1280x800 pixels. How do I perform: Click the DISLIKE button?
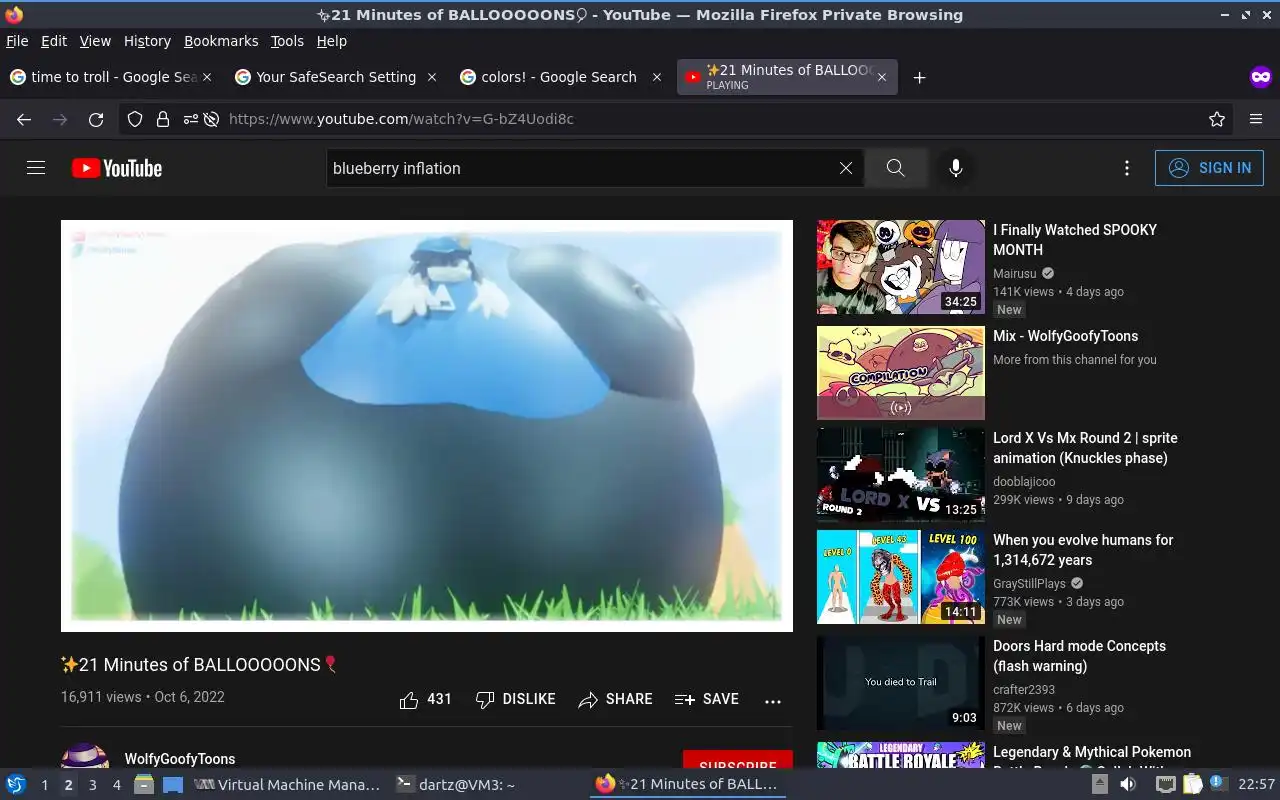pyautogui.click(x=515, y=699)
